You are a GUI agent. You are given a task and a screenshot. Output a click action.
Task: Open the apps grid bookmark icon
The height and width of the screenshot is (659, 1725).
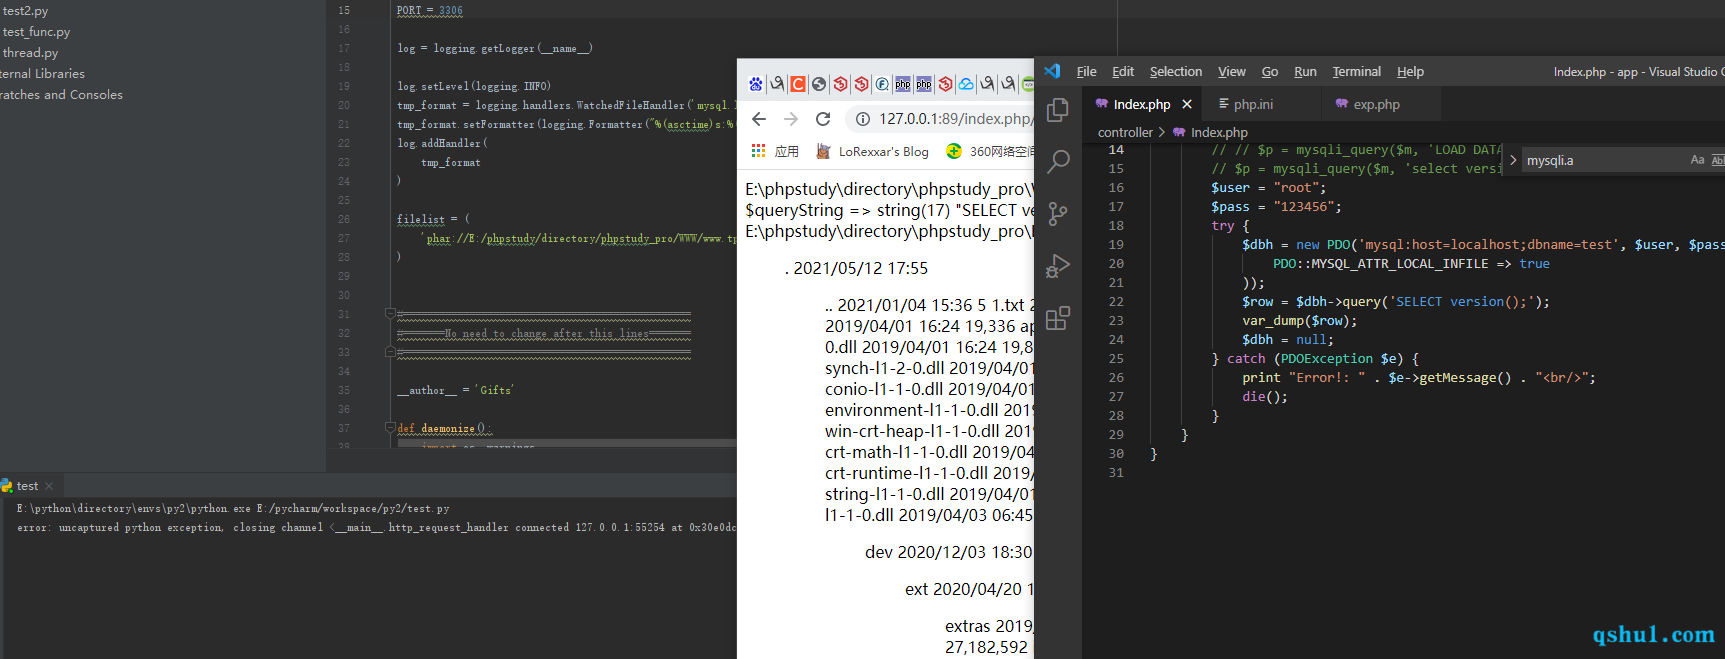pyautogui.click(x=758, y=151)
